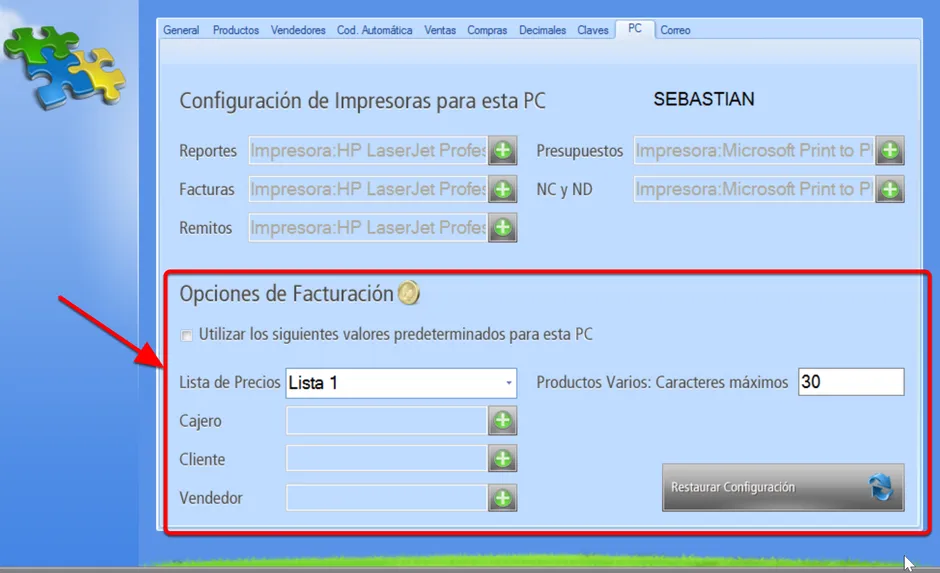Select the PC tab
Screen dimensions: 940x573
click(x=635, y=28)
